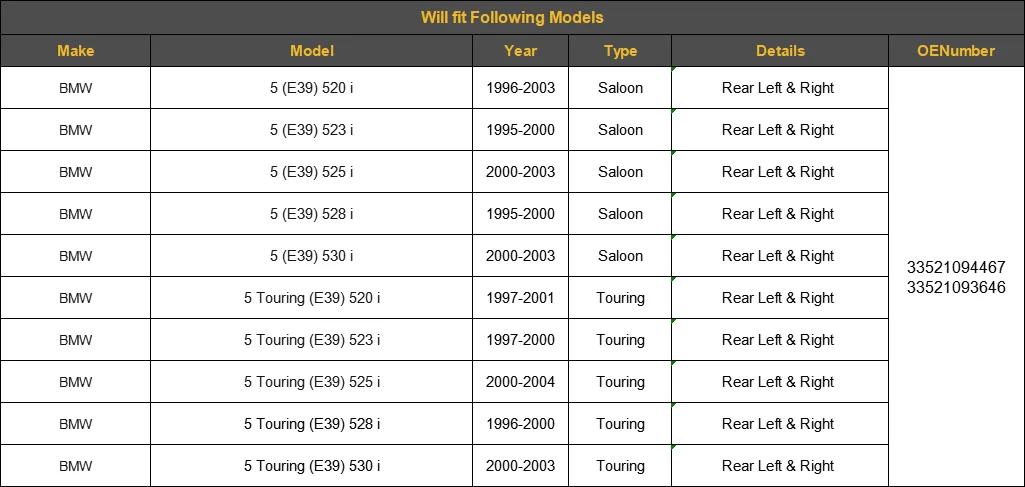Click the Type column header

tap(620, 51)
